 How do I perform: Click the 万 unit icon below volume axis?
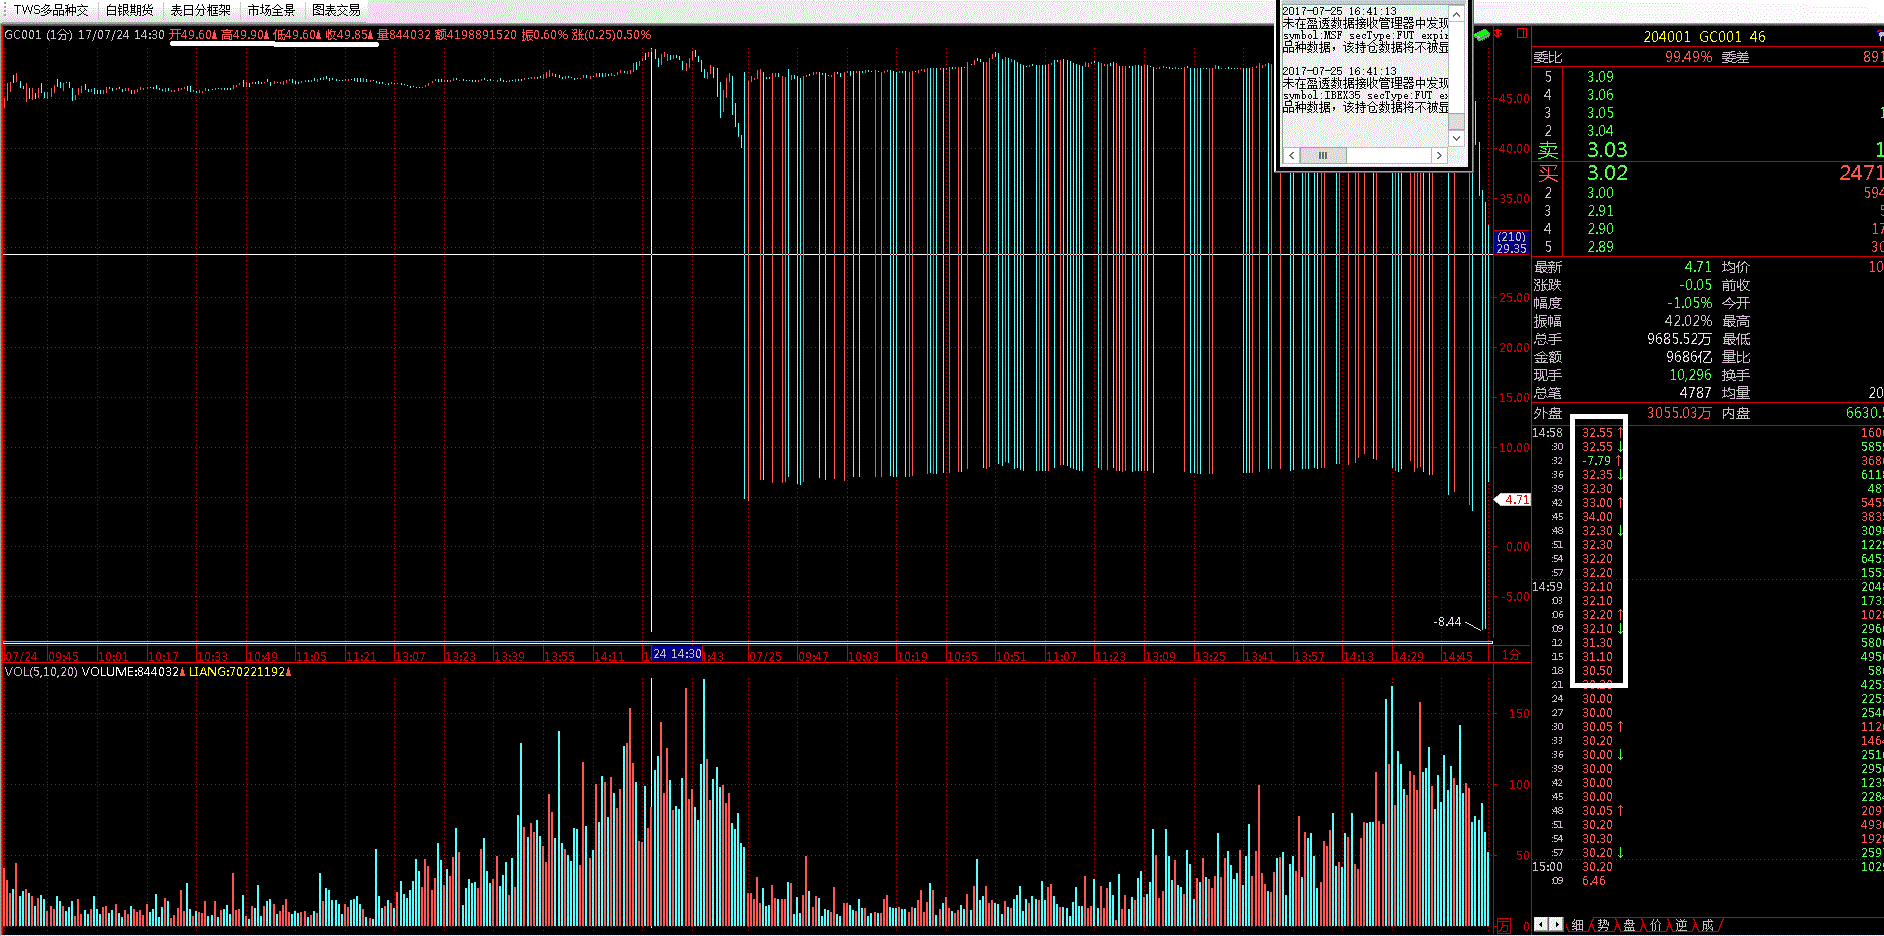pyautogui.click(x=1503, y=926)
